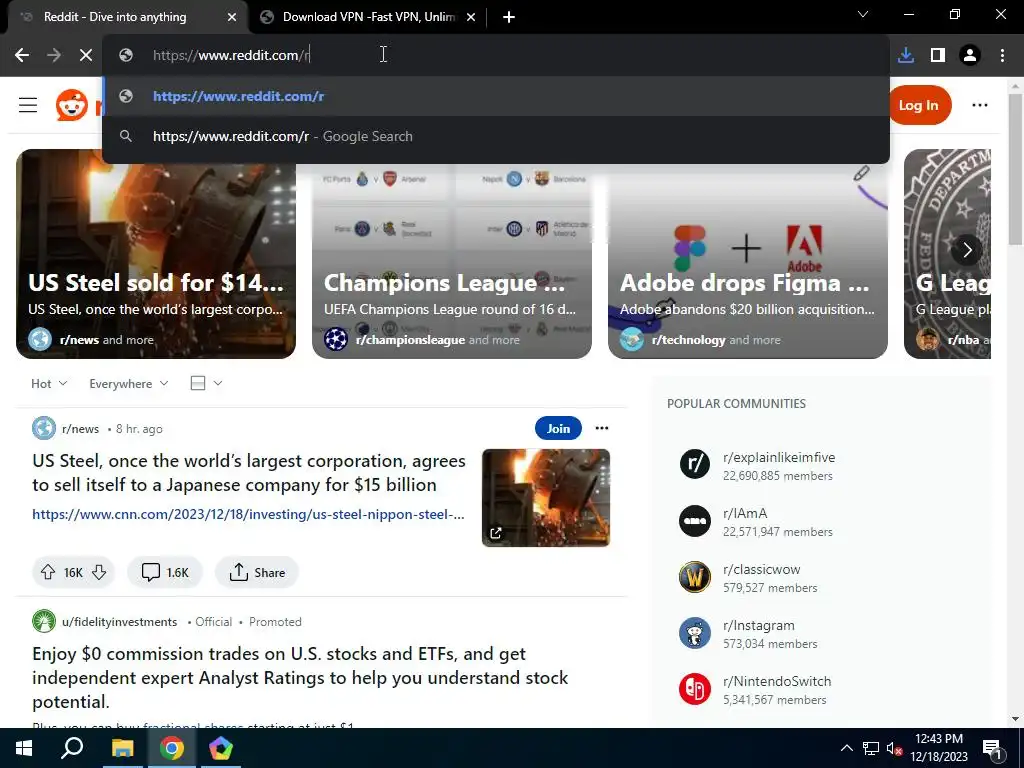Open Chrome's three-dot menu
1024x768 pixels.
pos(1002,55)
